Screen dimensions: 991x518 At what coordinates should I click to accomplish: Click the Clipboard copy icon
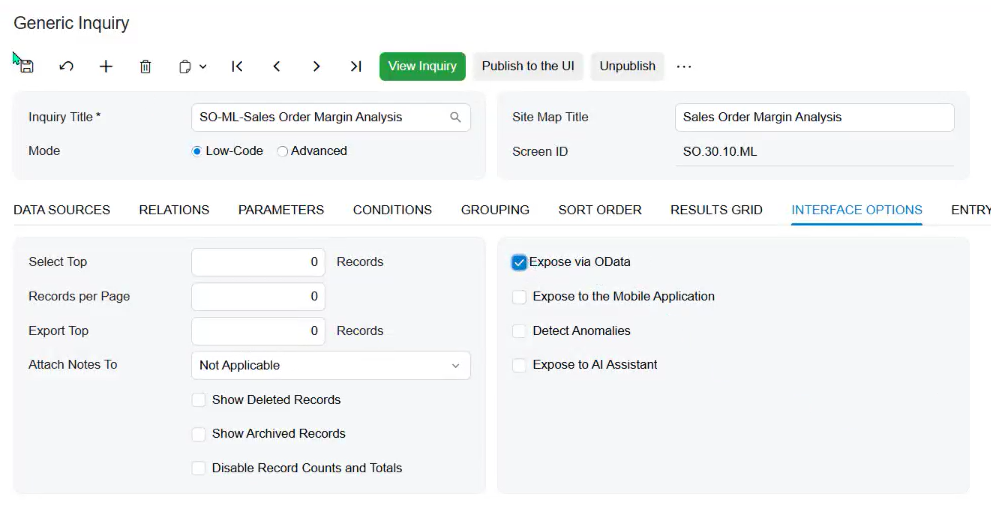185,66
